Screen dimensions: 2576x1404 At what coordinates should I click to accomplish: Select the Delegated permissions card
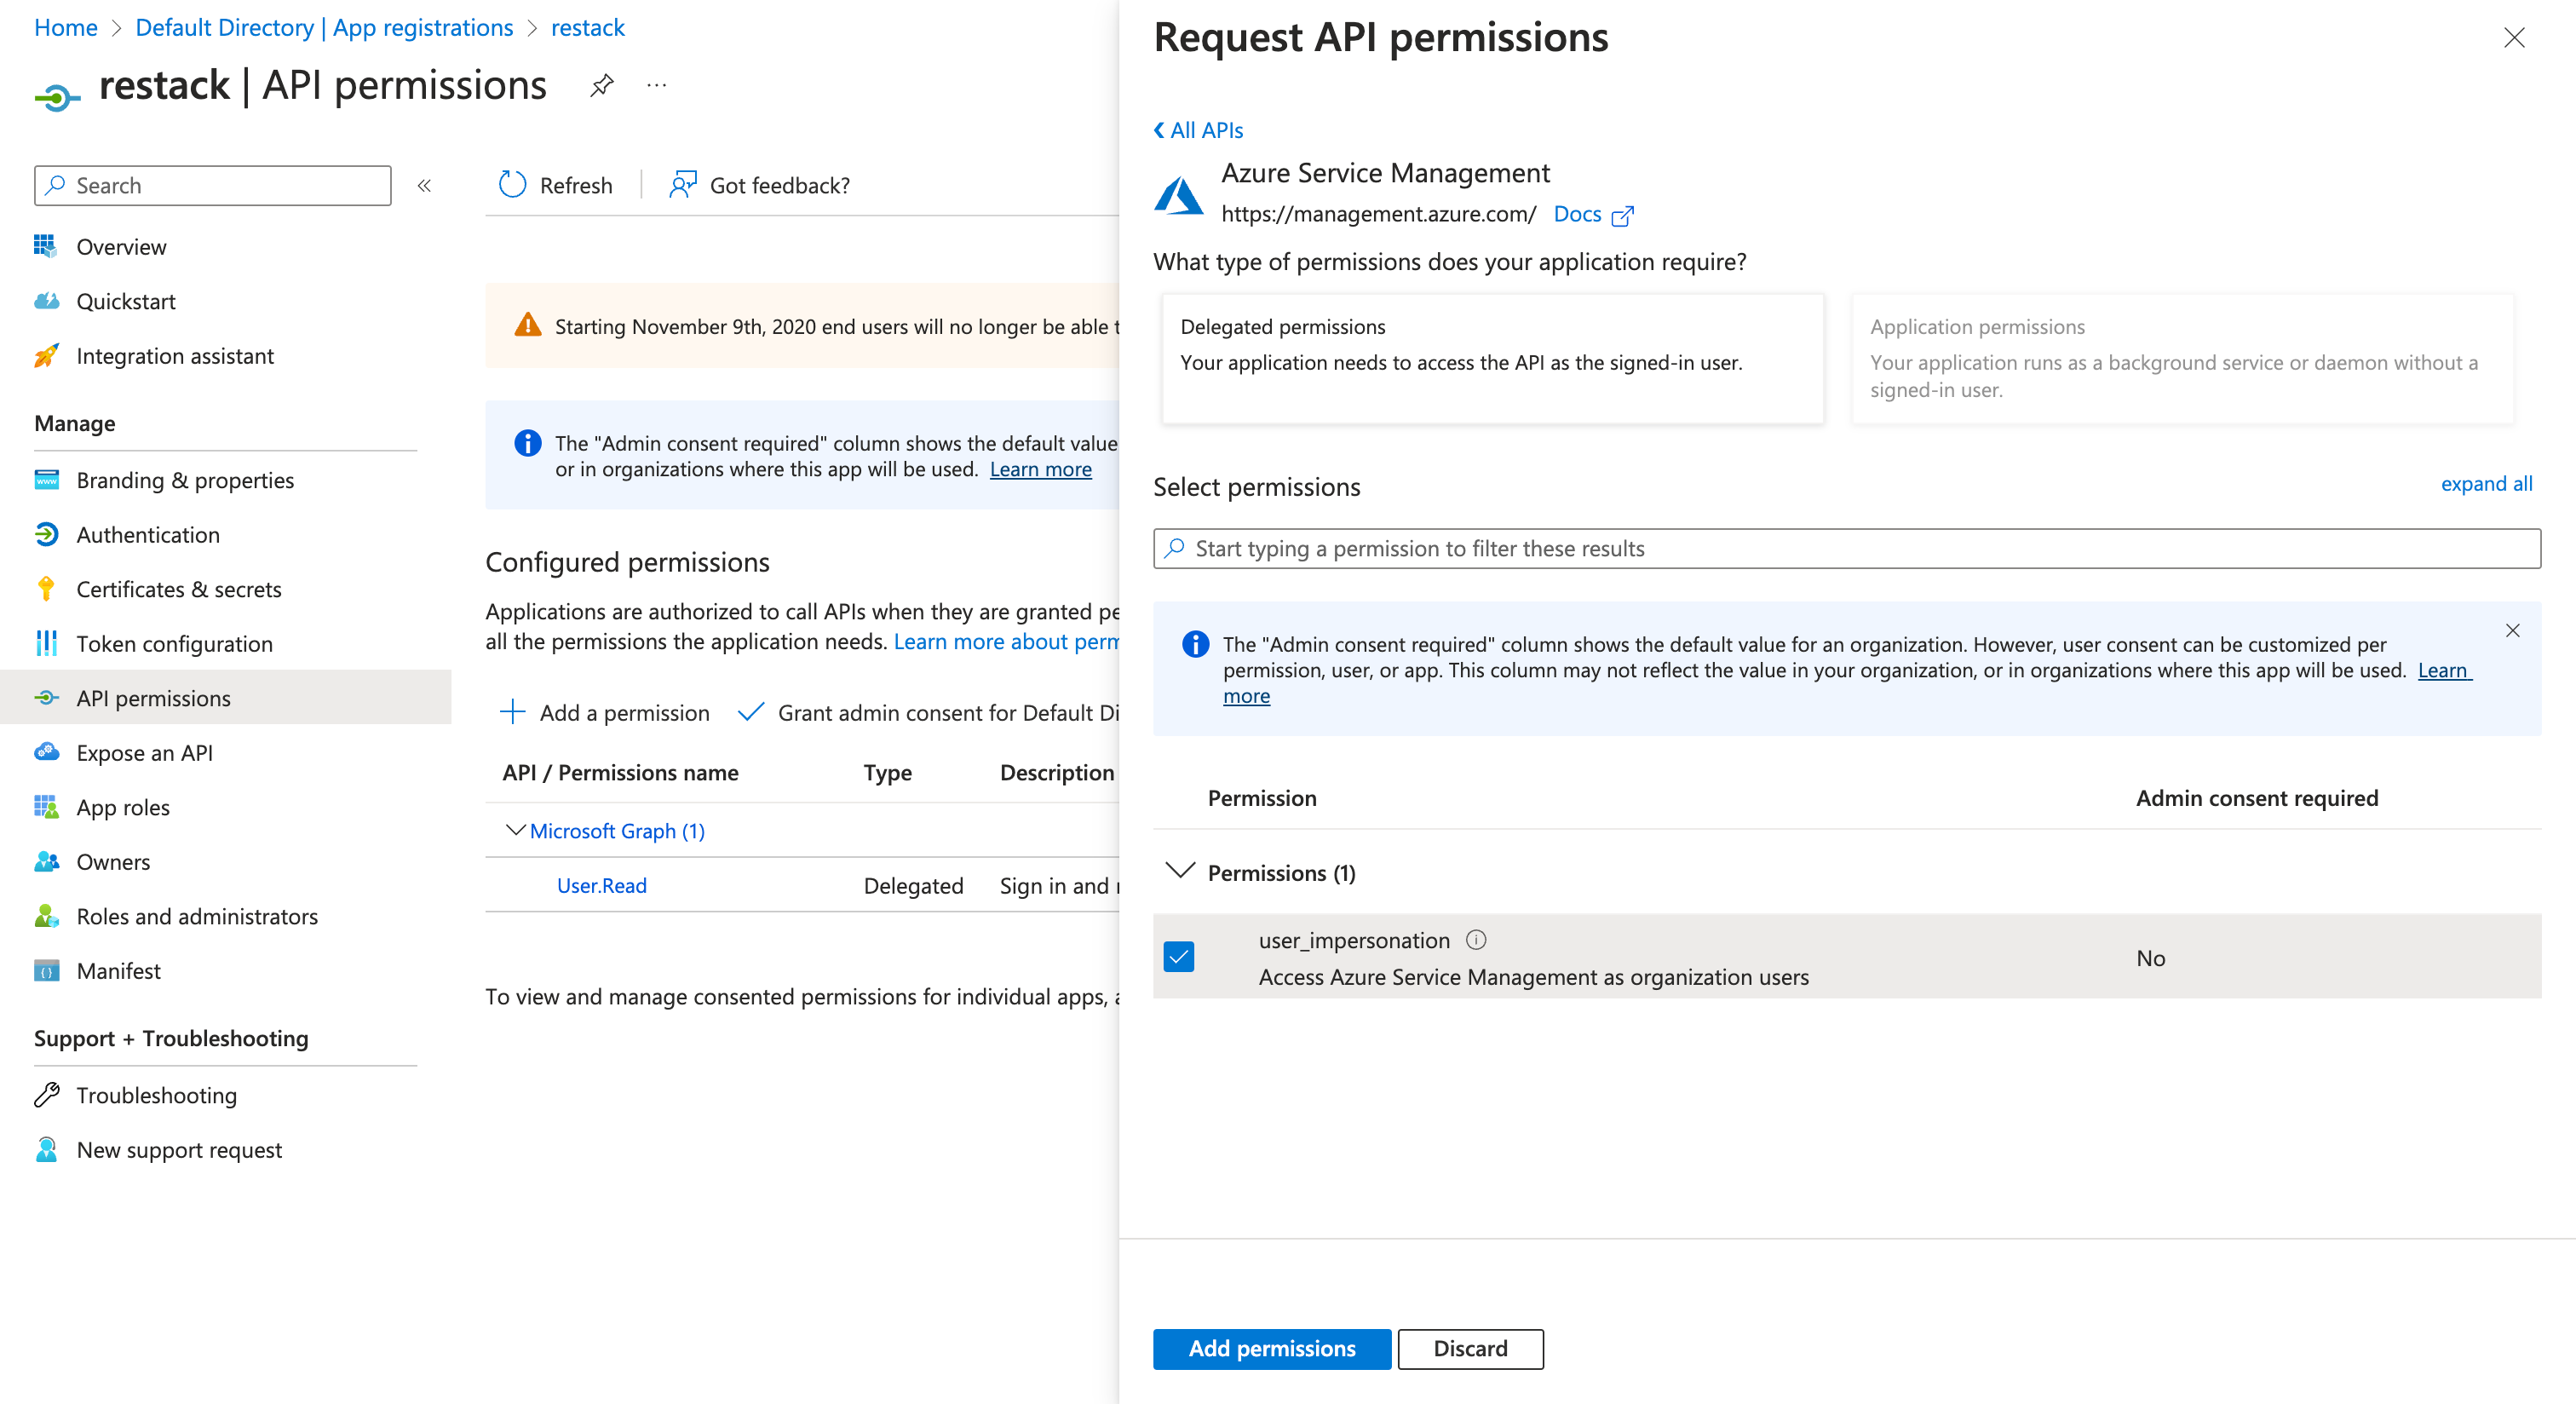pyautogui.click(x=1492, y=358)
